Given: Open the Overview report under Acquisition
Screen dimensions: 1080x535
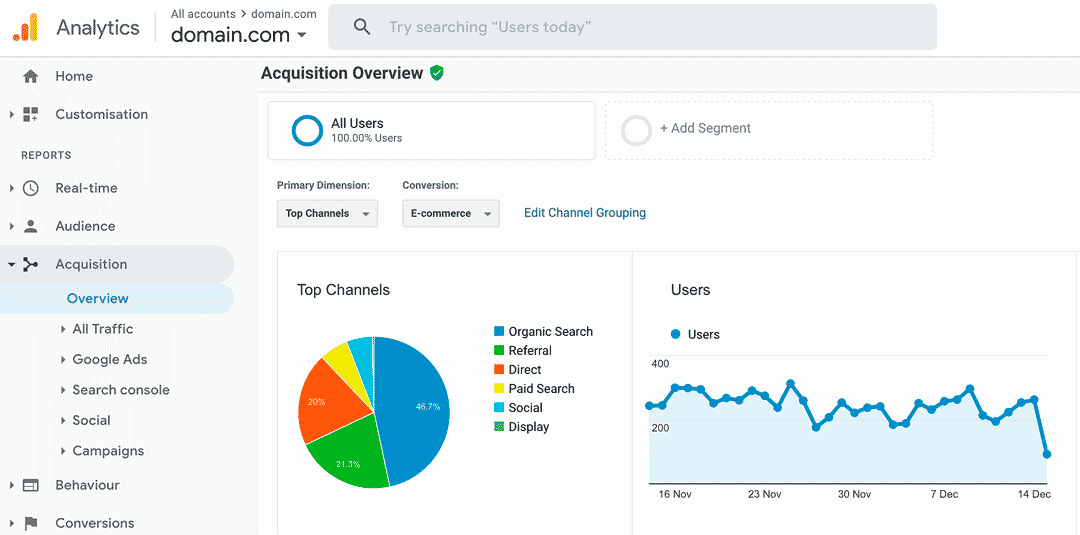Looking at the screenshot, I should point(97,298).
